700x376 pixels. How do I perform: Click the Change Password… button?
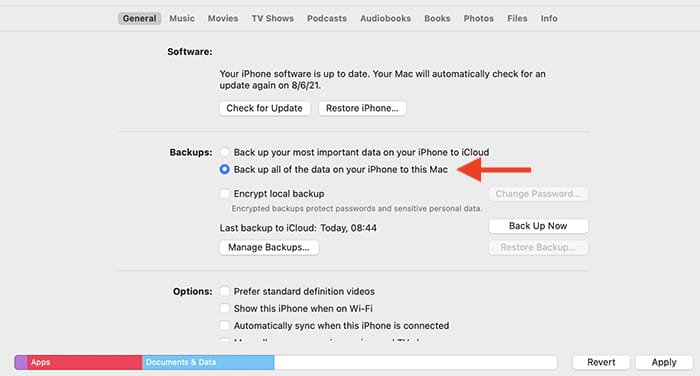pyautogui.click(x=538, y=194)
